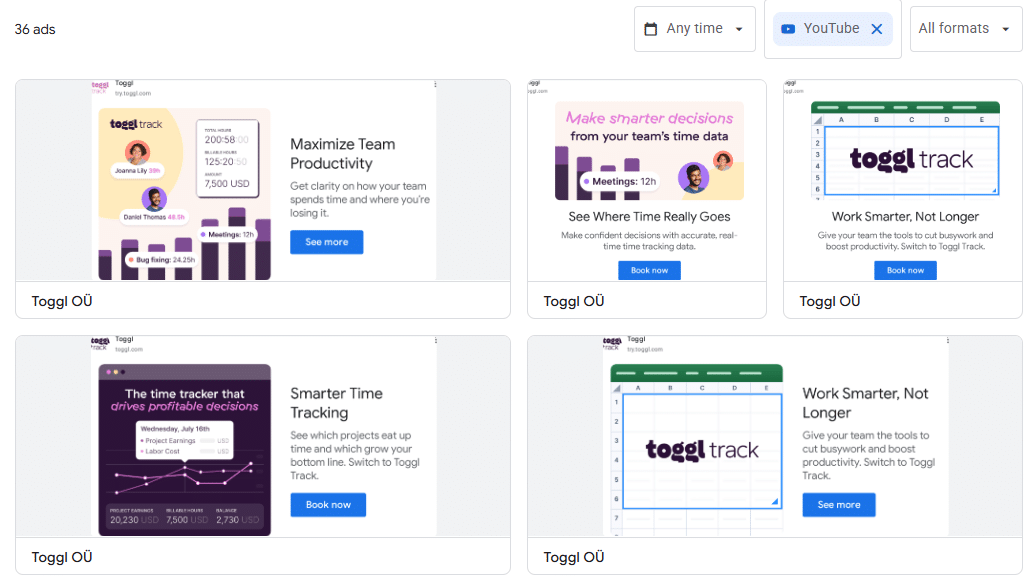Open the Any time dropdown arrow

739,29
